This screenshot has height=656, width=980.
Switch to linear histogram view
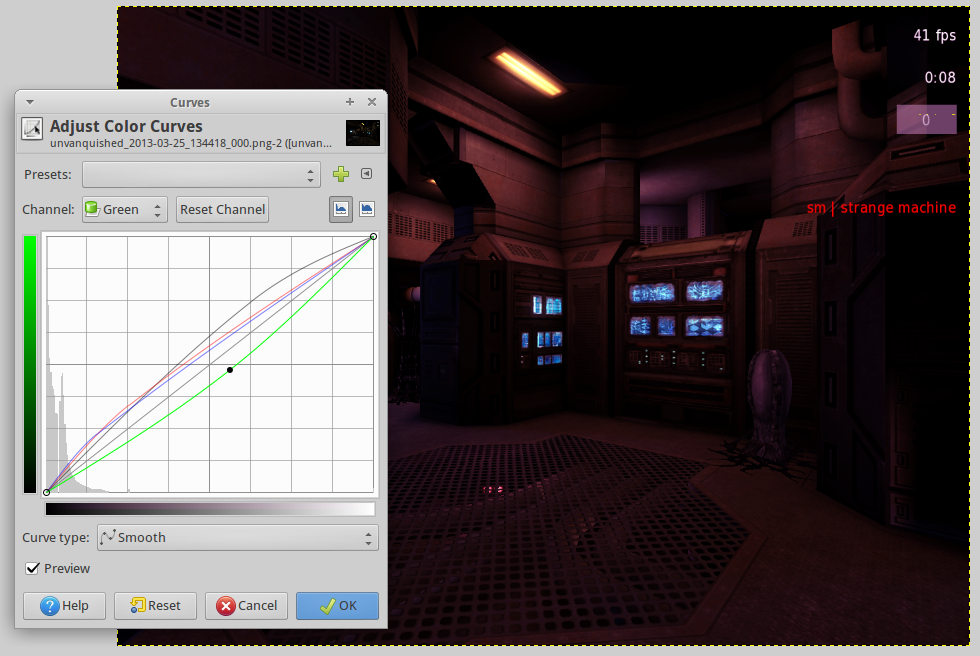[x=341, y=209]
